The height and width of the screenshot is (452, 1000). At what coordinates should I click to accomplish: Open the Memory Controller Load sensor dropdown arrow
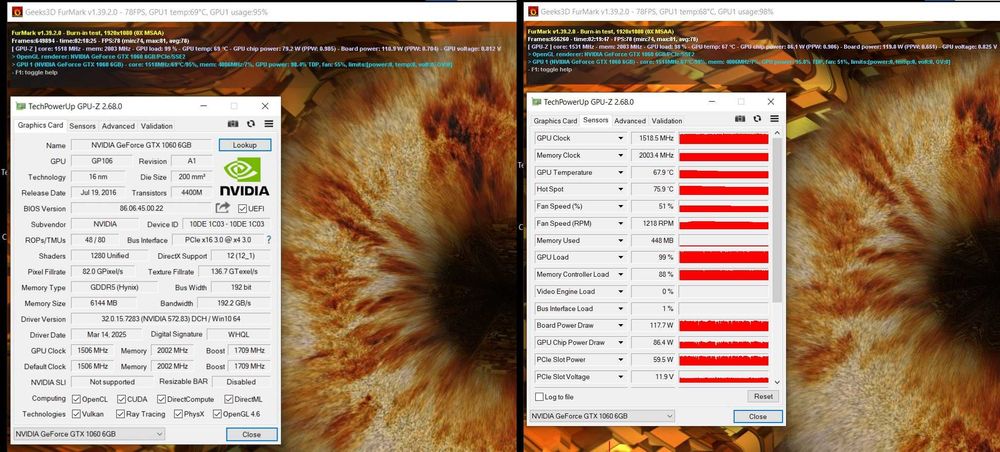620,275
